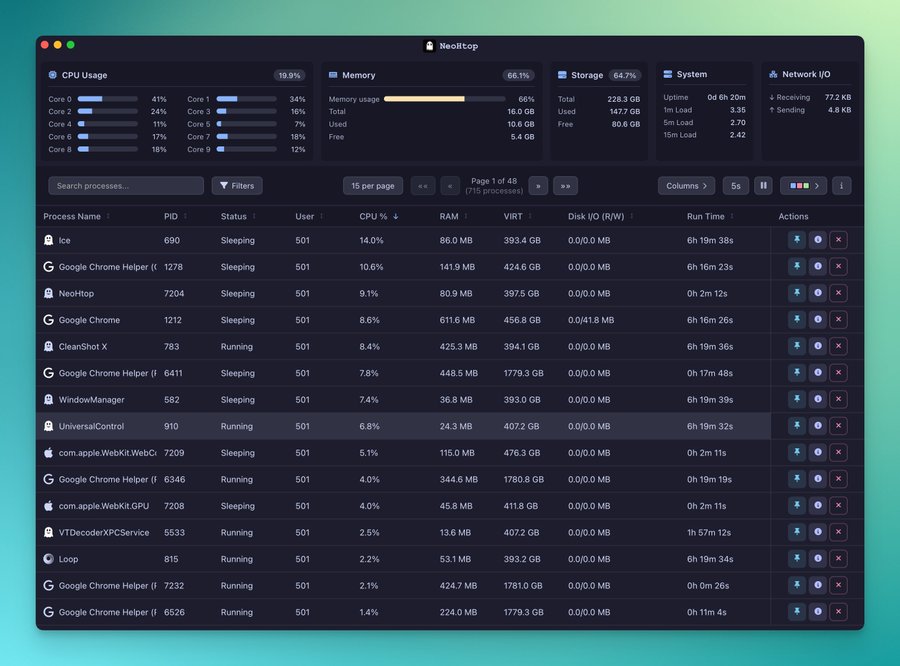Show info for the NeoHtop process

point(817,293)
